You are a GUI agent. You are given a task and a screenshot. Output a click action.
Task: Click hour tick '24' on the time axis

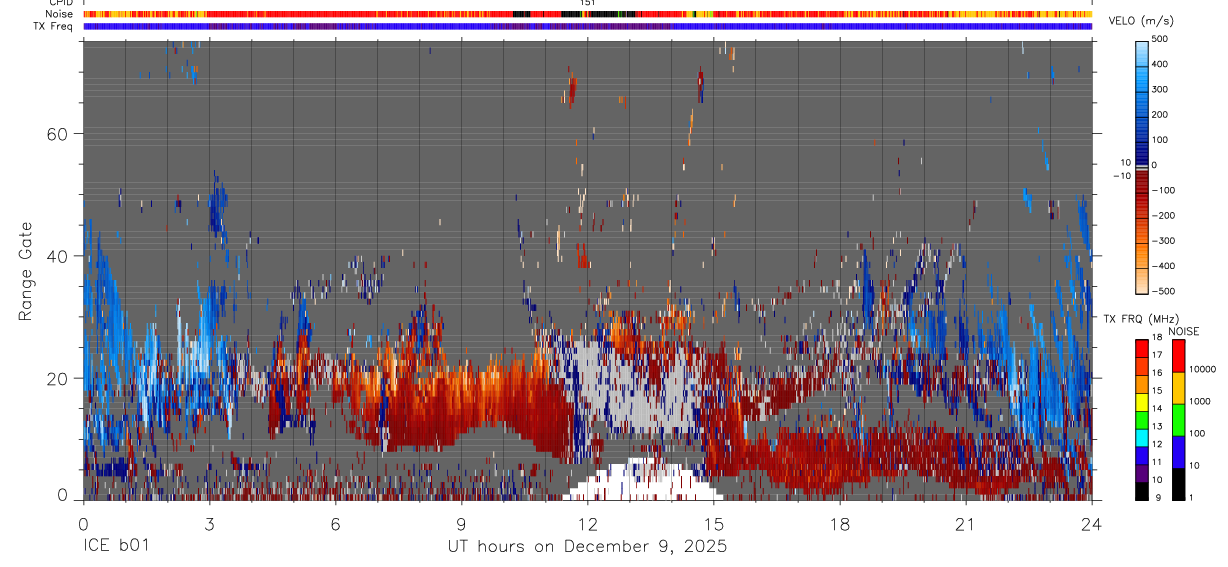pyautogui.click(x=1092, y=524)
